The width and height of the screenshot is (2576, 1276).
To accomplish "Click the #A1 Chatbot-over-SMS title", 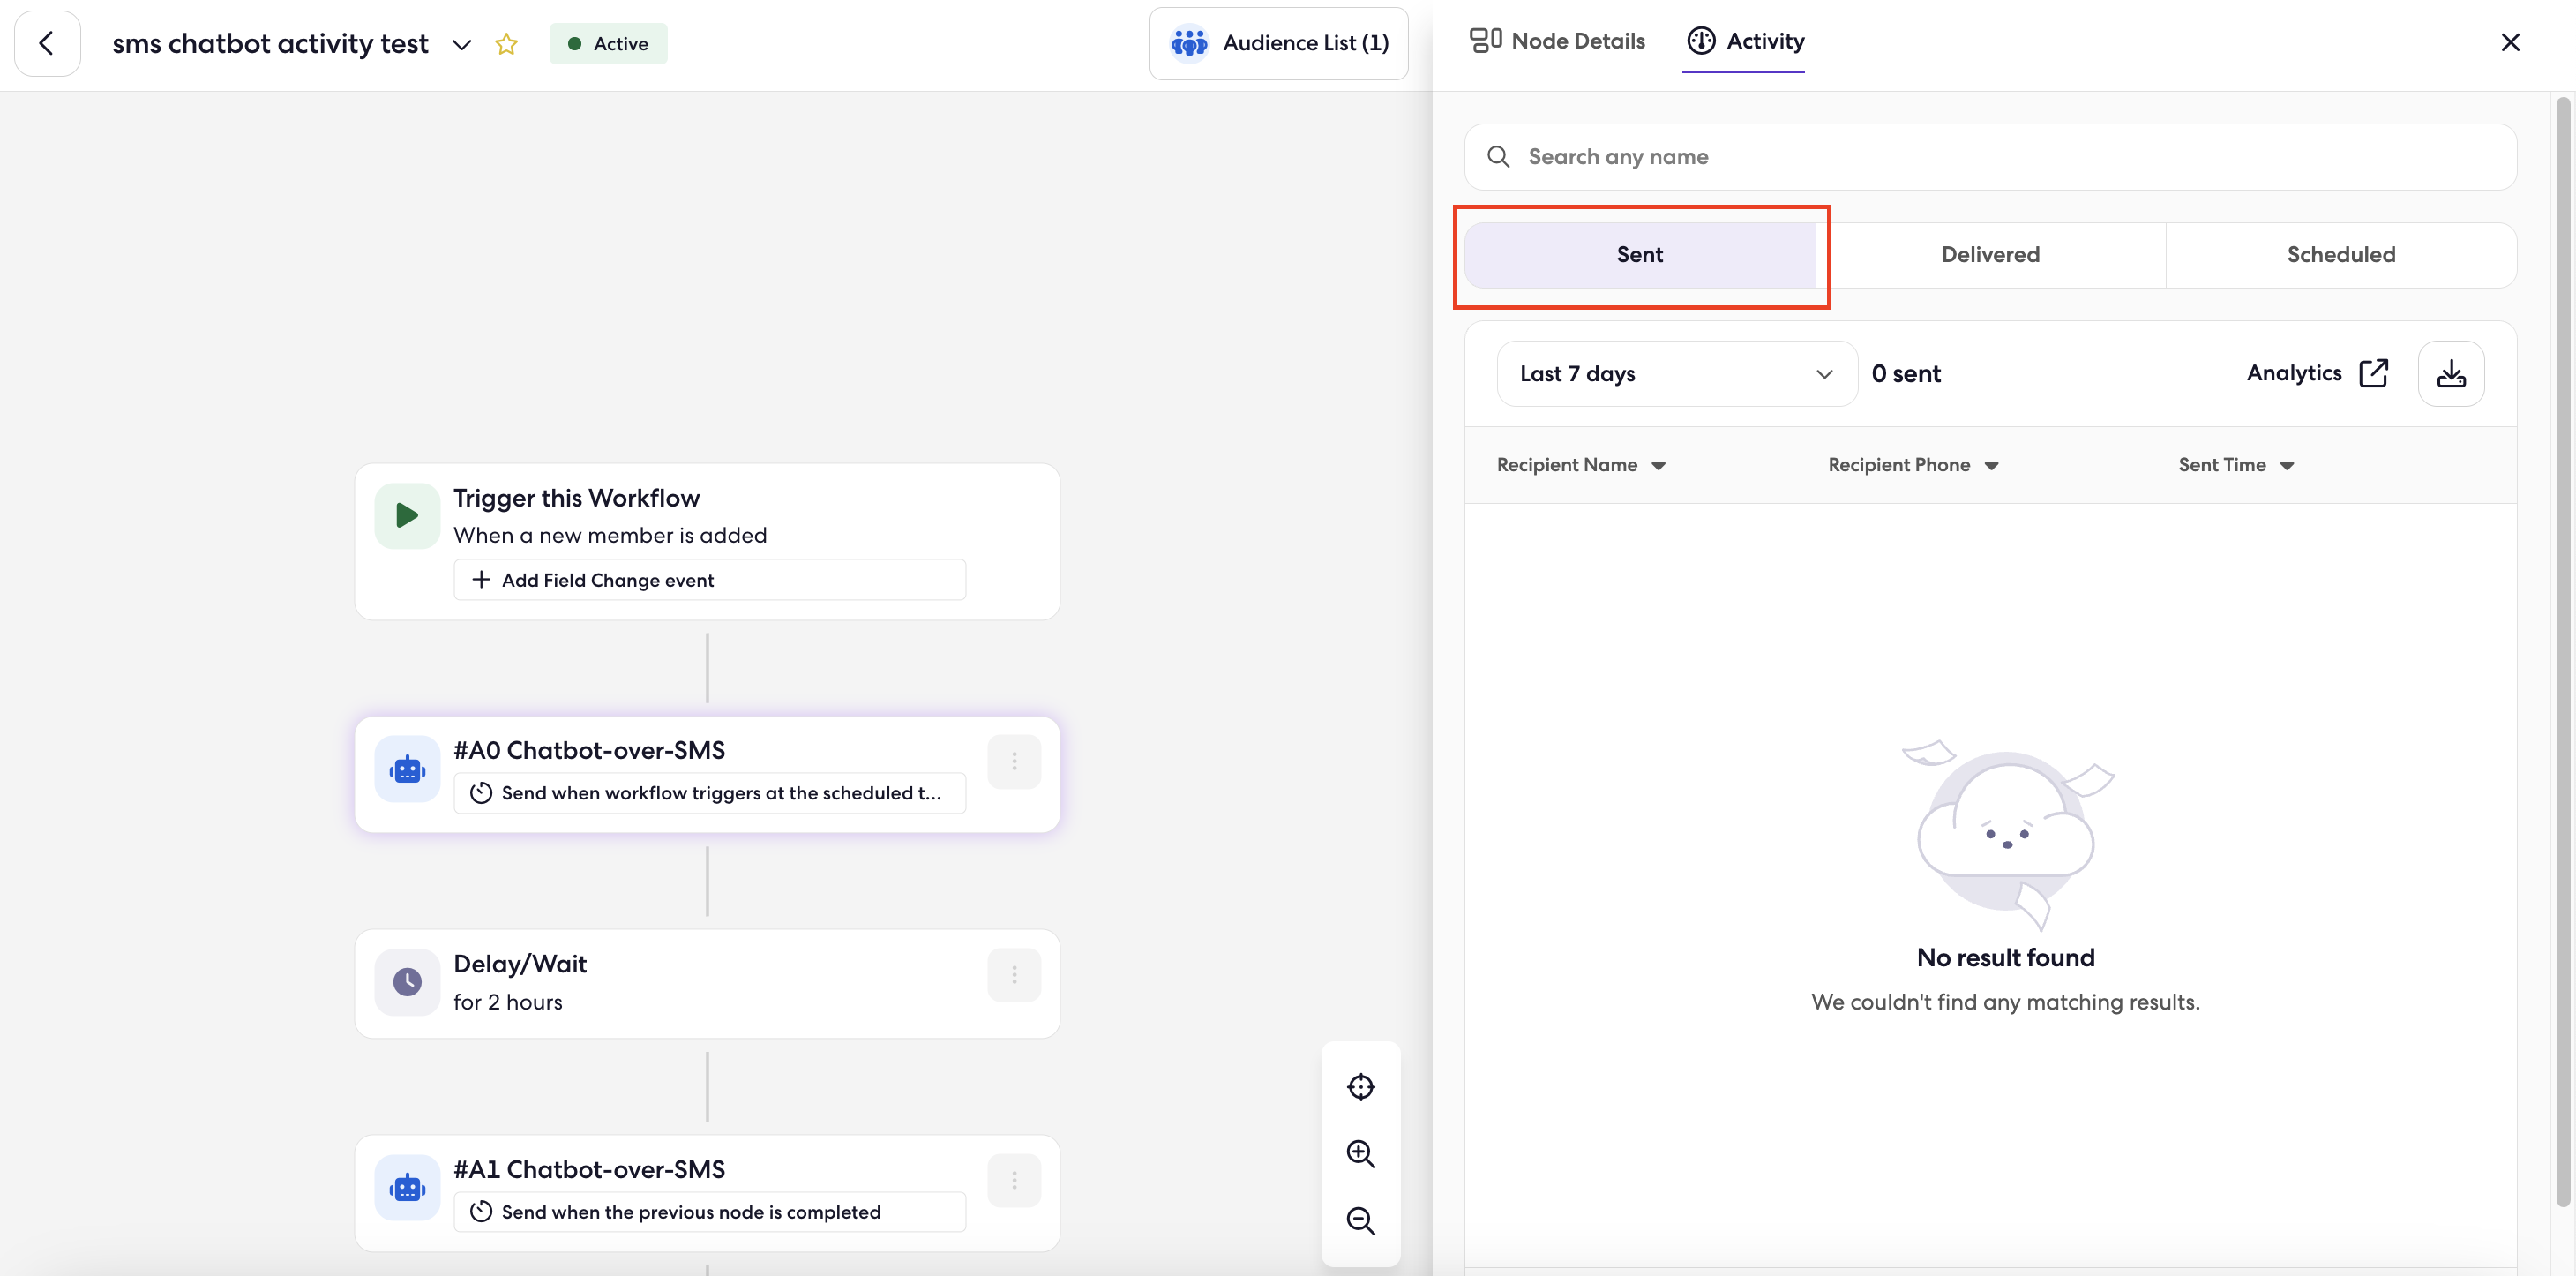I will coord(589,1169).
